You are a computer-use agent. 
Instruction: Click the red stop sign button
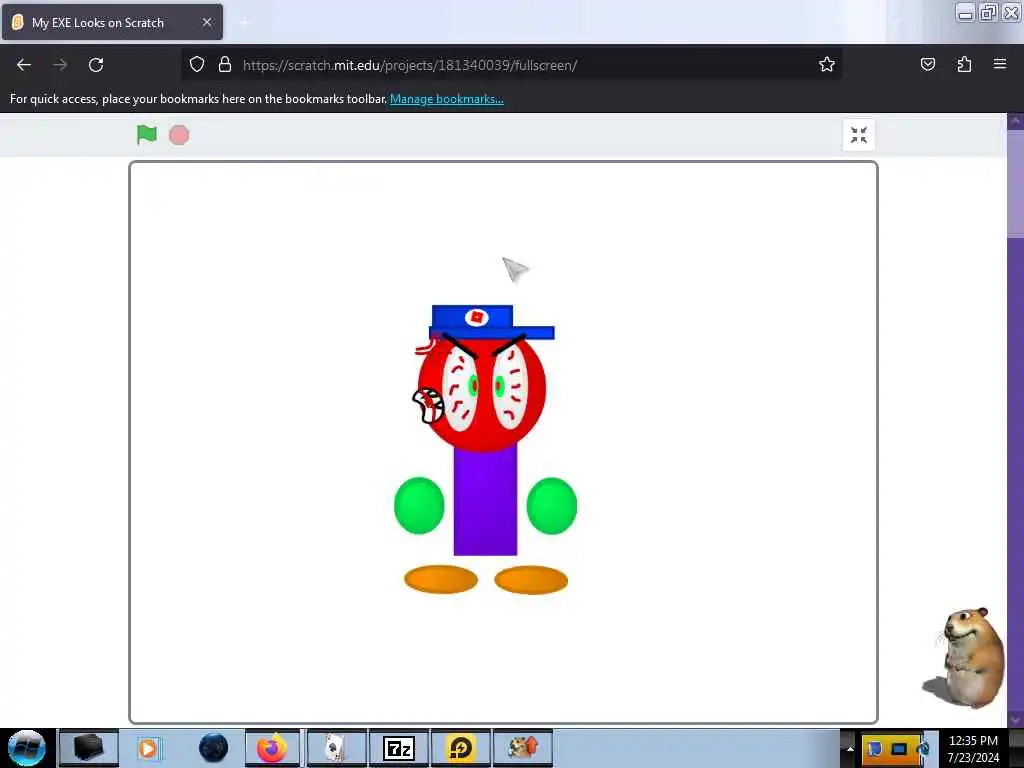pyautogui.click(x=179, y=135)
